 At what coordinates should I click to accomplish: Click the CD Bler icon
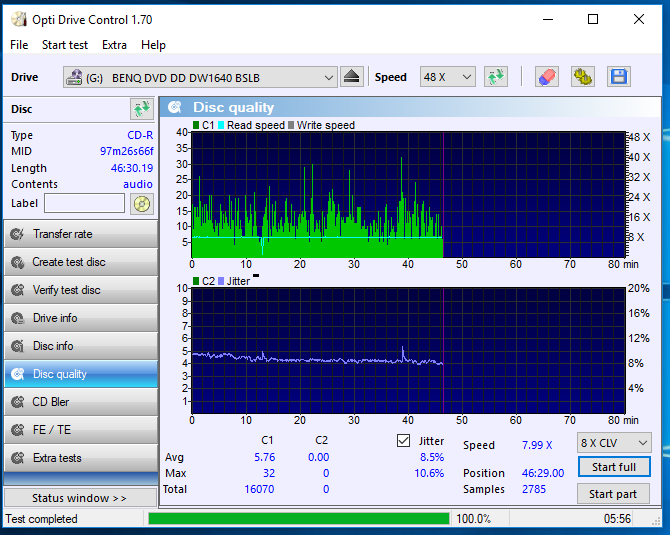pyautogui.click(x=18, y=402)
